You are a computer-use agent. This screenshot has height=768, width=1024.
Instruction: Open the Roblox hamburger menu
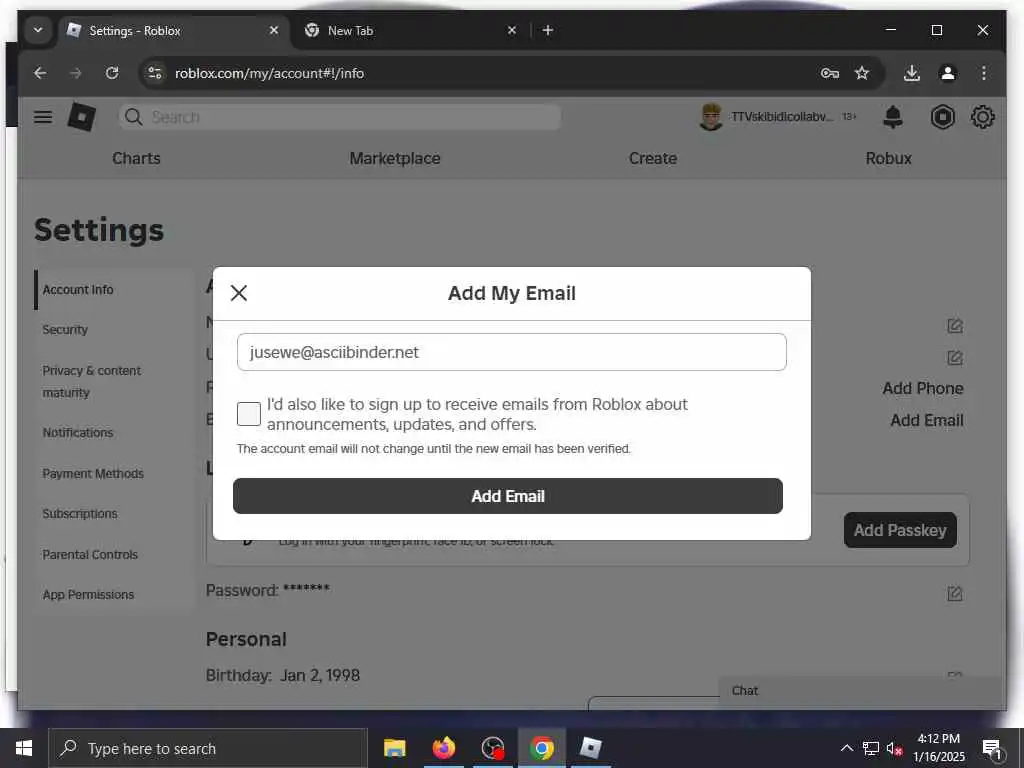pyautogui.click(x=43, y=117)
